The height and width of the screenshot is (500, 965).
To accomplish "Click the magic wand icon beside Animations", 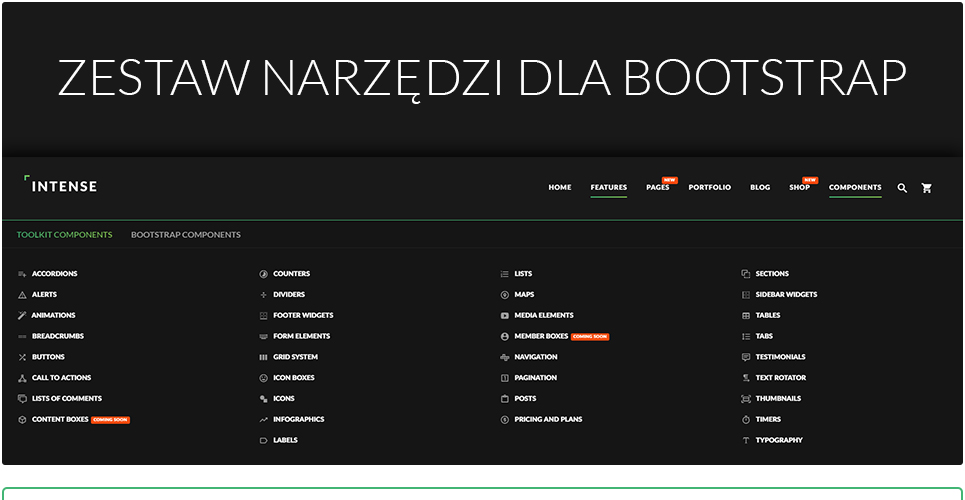I will click(x=22, y=315).
